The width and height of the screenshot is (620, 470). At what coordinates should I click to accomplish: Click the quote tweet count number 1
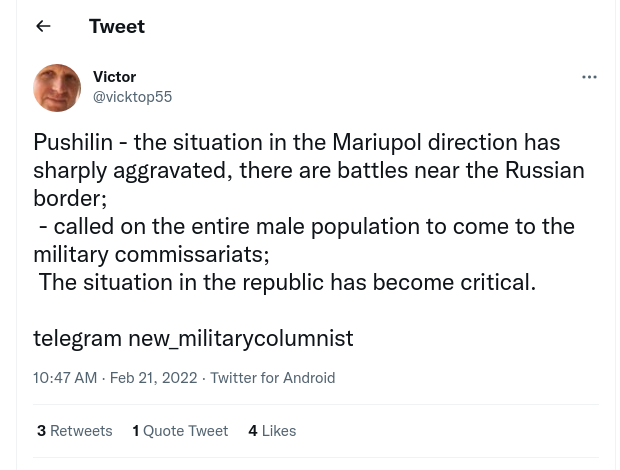click(x=135, y=431)
